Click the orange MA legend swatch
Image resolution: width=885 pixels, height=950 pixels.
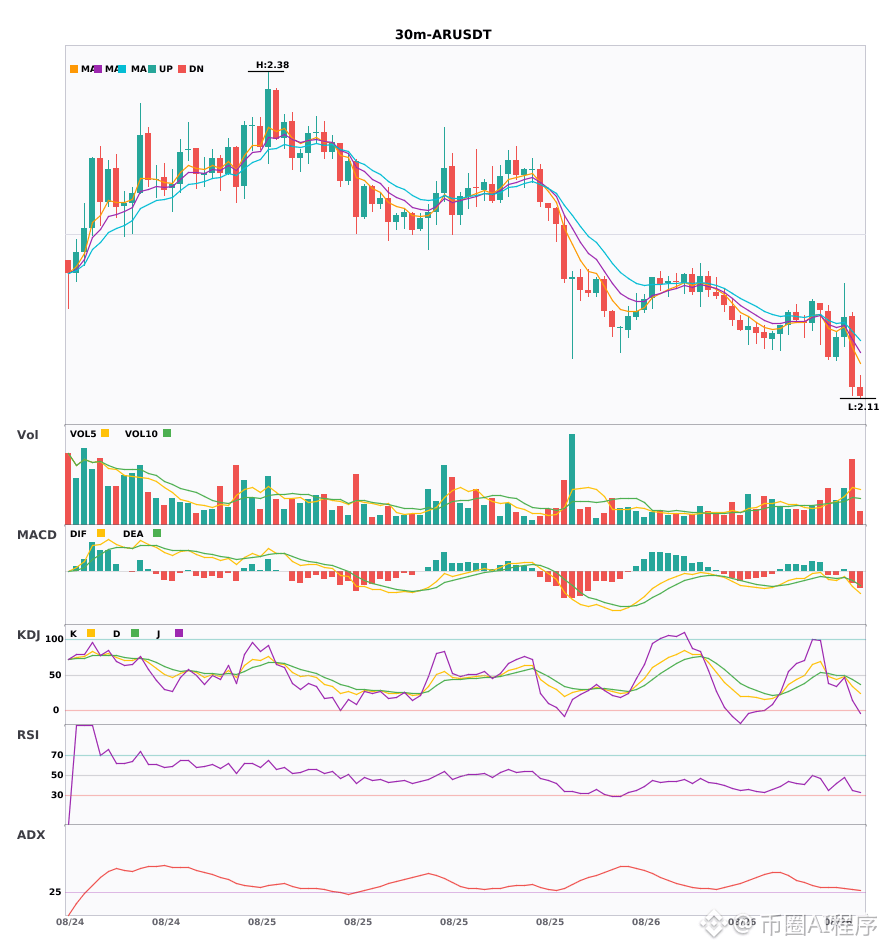pos(74,69)
